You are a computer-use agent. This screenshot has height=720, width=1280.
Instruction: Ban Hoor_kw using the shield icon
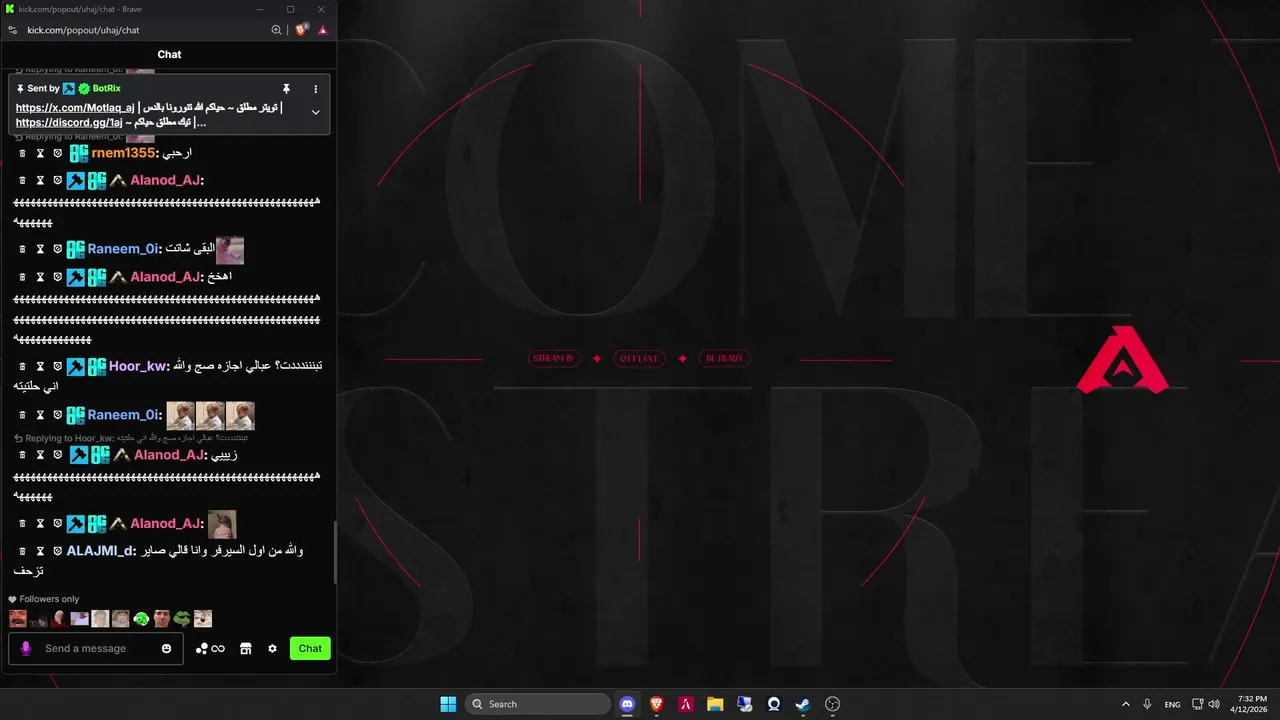(x=57, y=367)
